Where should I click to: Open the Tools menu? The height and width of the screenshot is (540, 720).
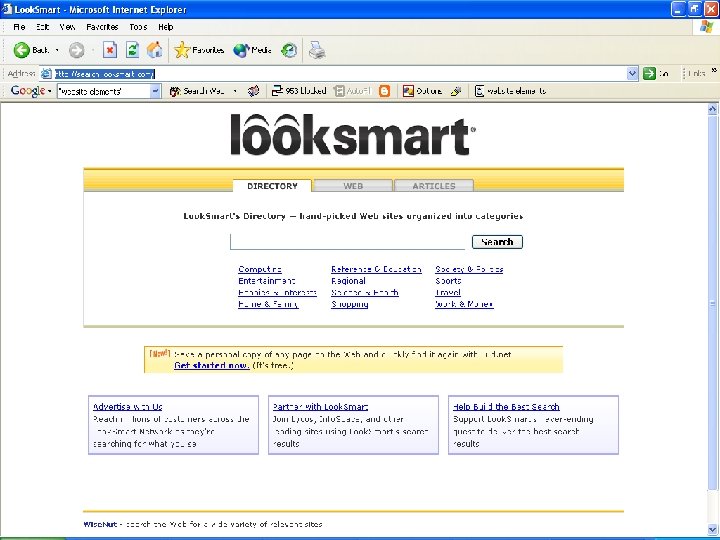pyautogui.click(x=138, y=27)
